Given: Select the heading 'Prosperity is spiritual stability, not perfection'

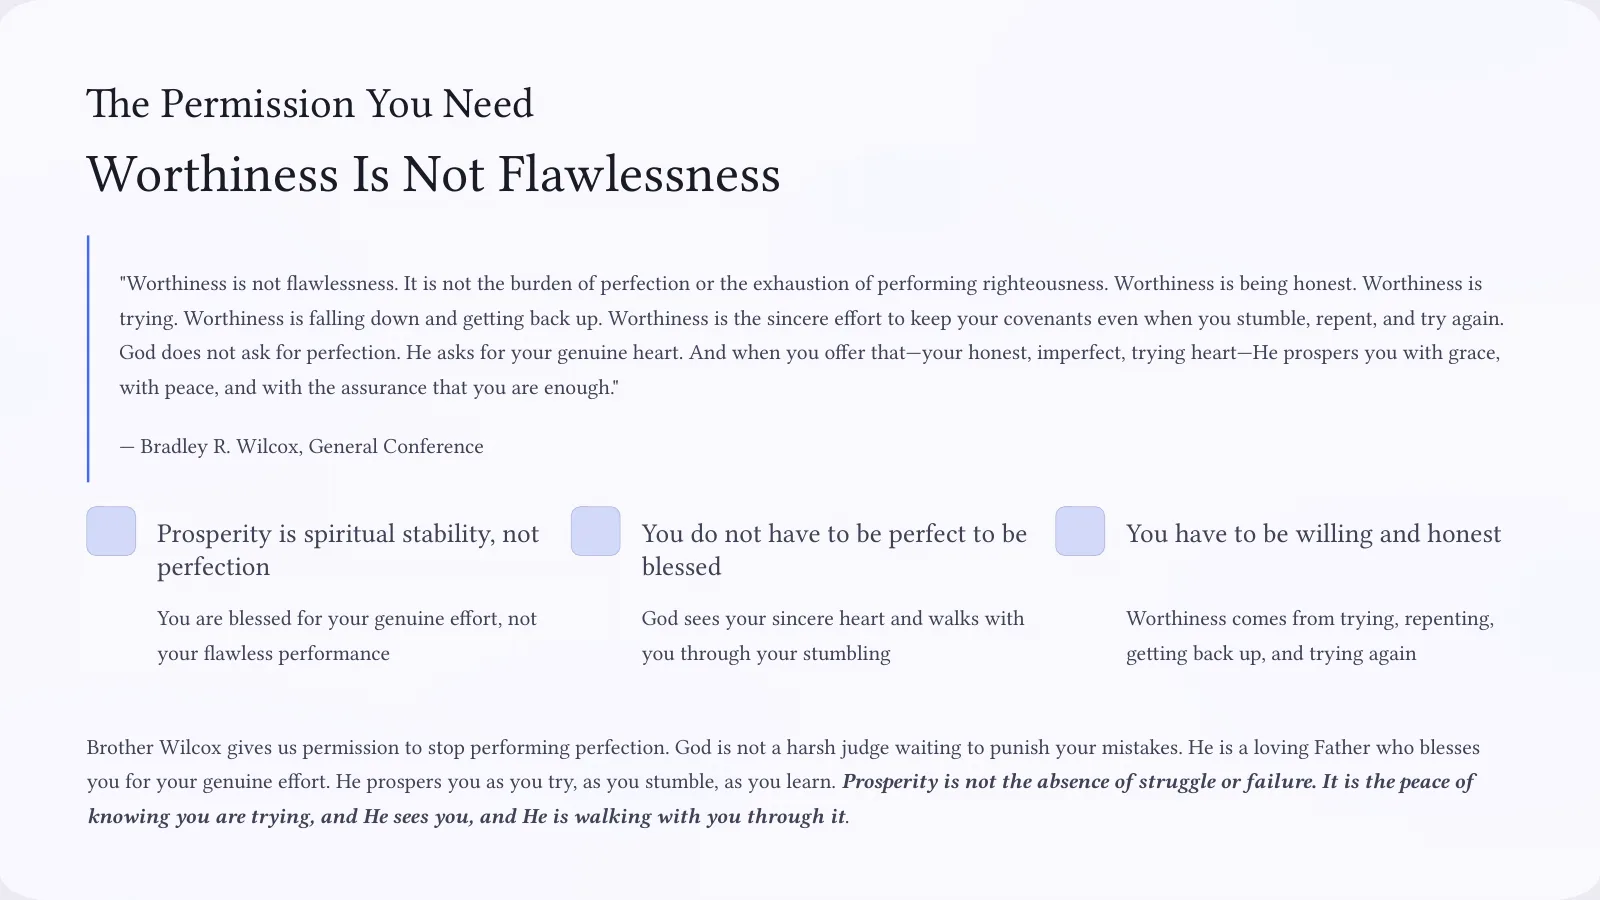Looking at the screenshot, I should (x=348, y=550).
